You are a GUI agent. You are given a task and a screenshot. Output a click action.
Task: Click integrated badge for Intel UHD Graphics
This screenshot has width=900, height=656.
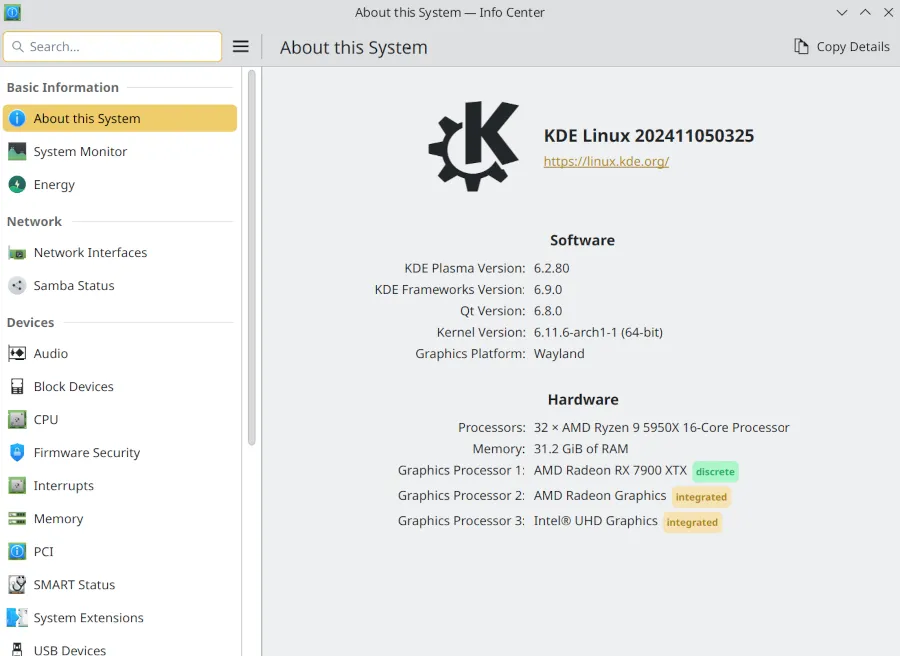click(x=692, y=522)
